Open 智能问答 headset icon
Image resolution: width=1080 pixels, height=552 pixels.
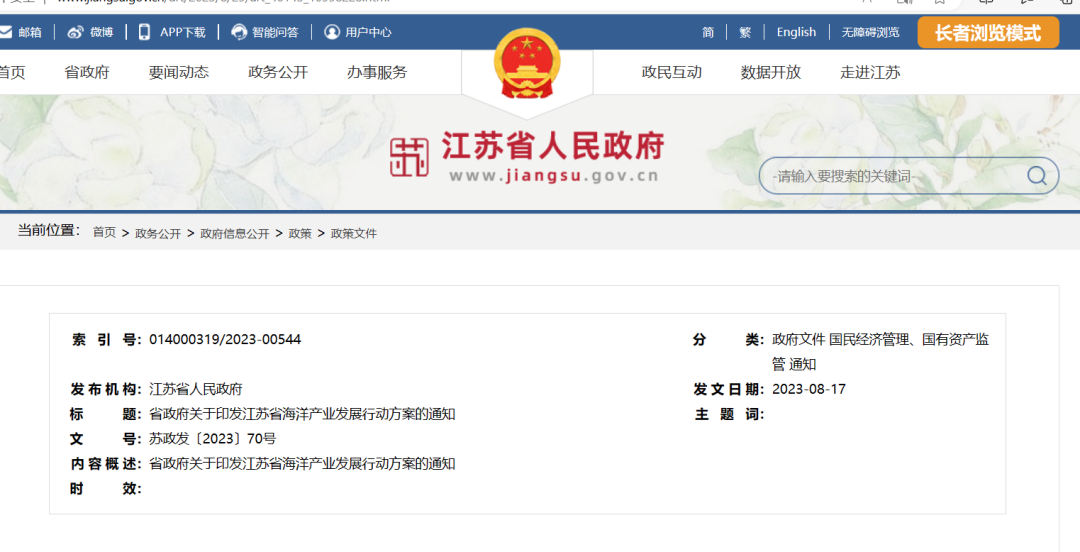(239, 32)
